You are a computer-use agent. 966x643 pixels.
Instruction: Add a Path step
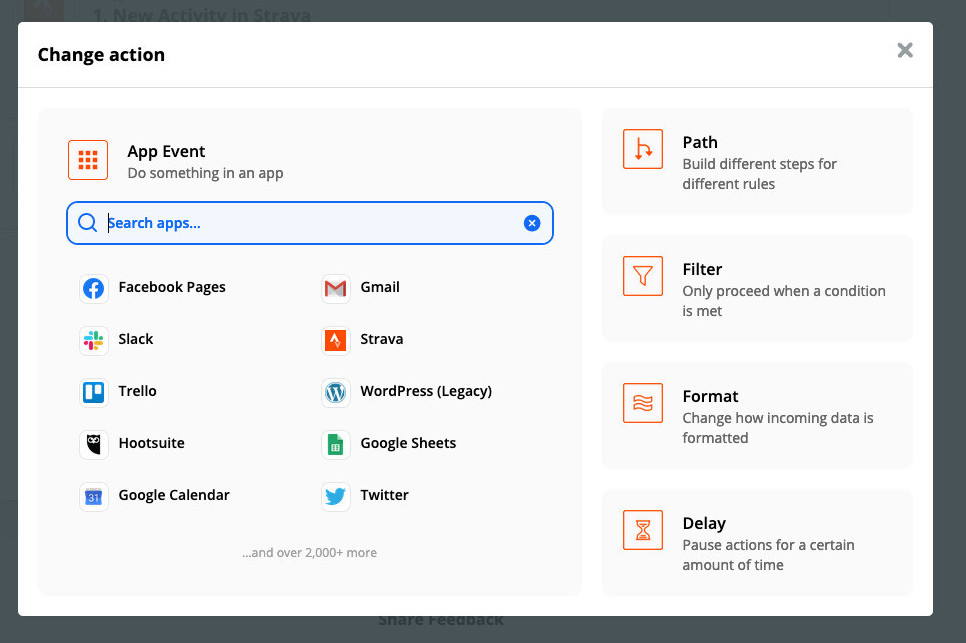pos(757,161)
